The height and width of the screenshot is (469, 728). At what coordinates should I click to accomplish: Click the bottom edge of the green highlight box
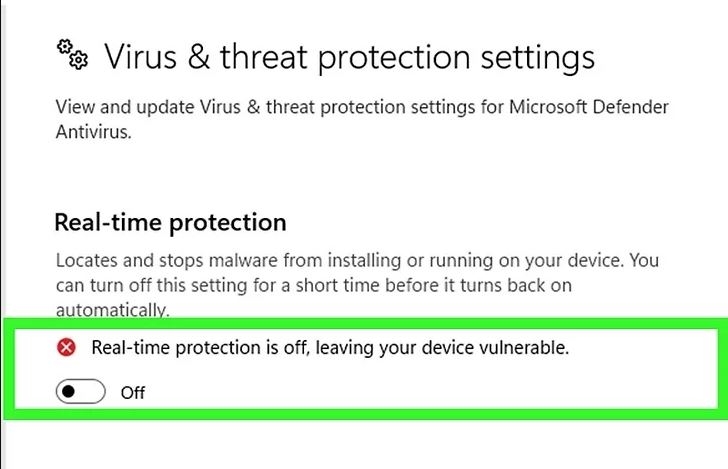click(366, 414)
